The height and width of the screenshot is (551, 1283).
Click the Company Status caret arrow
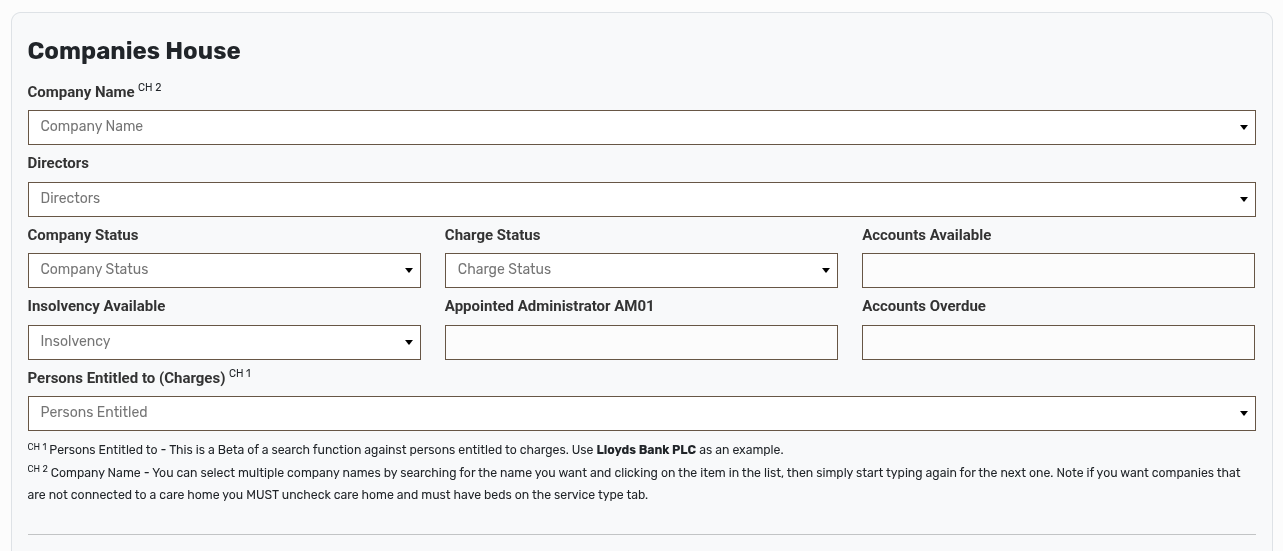[408, 270]
